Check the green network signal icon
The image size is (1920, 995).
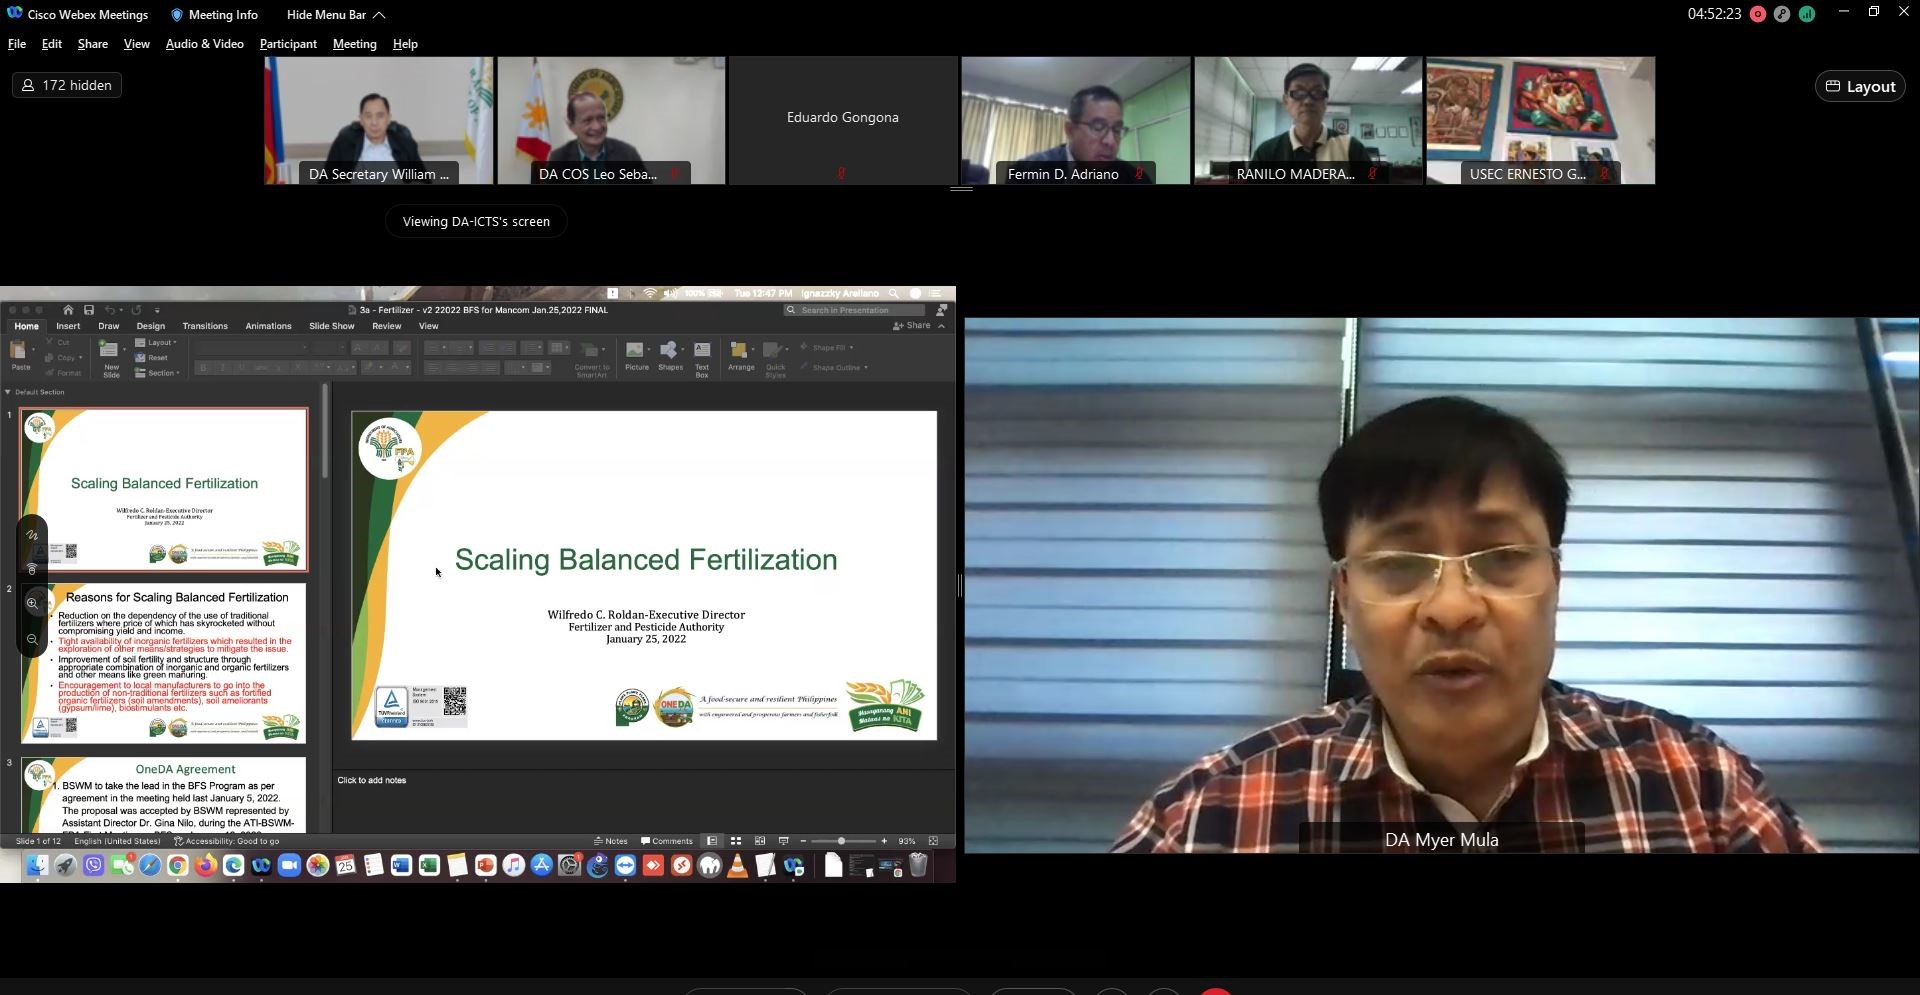pyautogui.click(x=1807, y=14)
